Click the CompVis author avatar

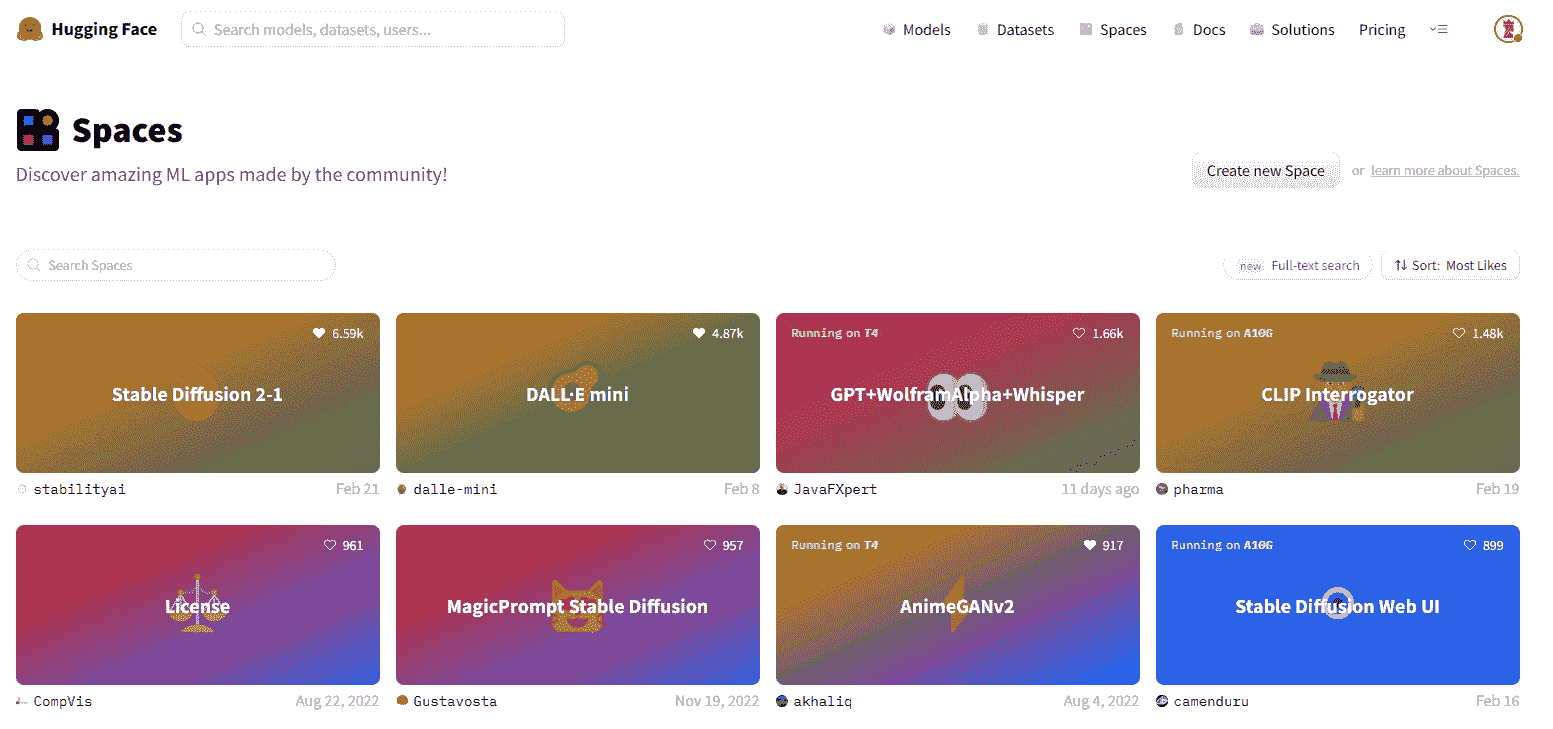[x=22, y=701]
